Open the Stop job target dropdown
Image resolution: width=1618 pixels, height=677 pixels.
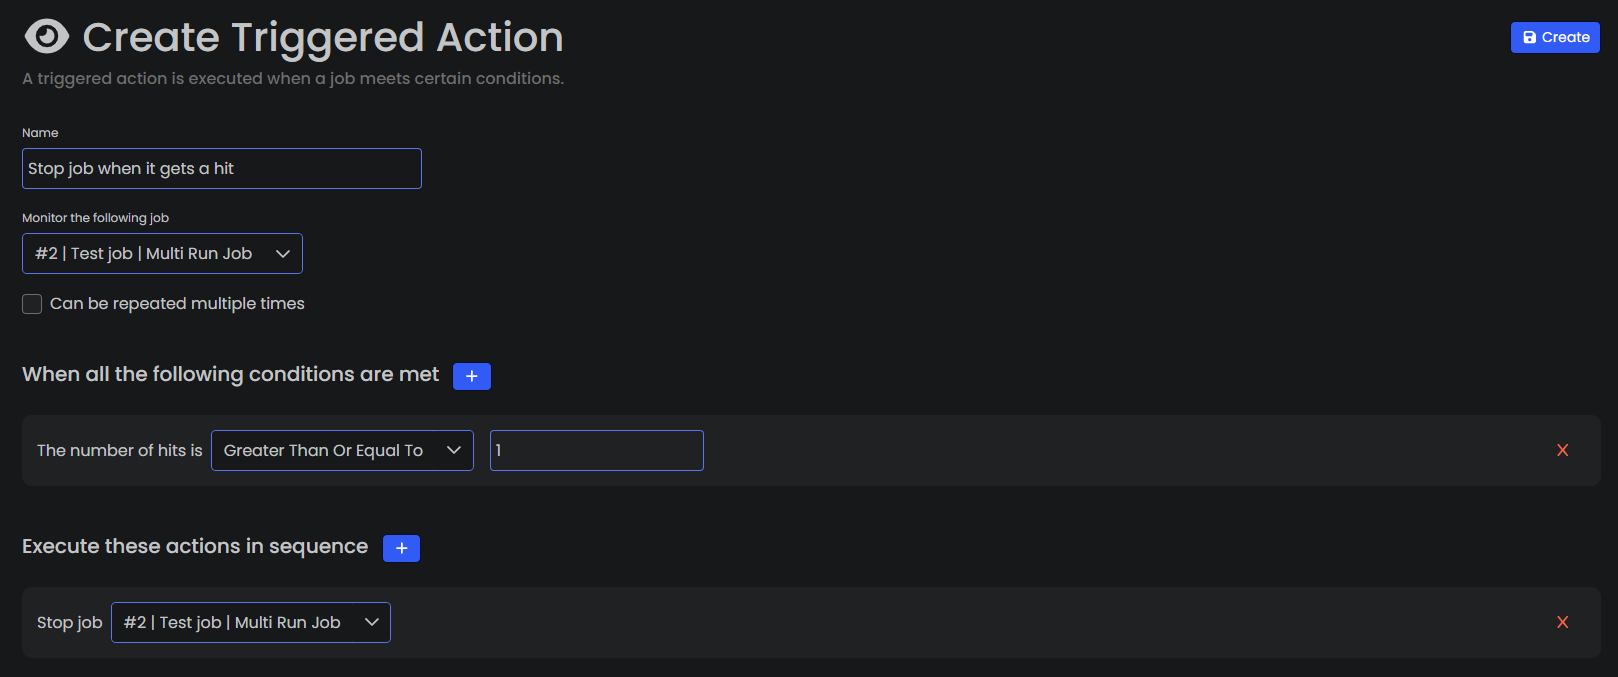[250, 623]
